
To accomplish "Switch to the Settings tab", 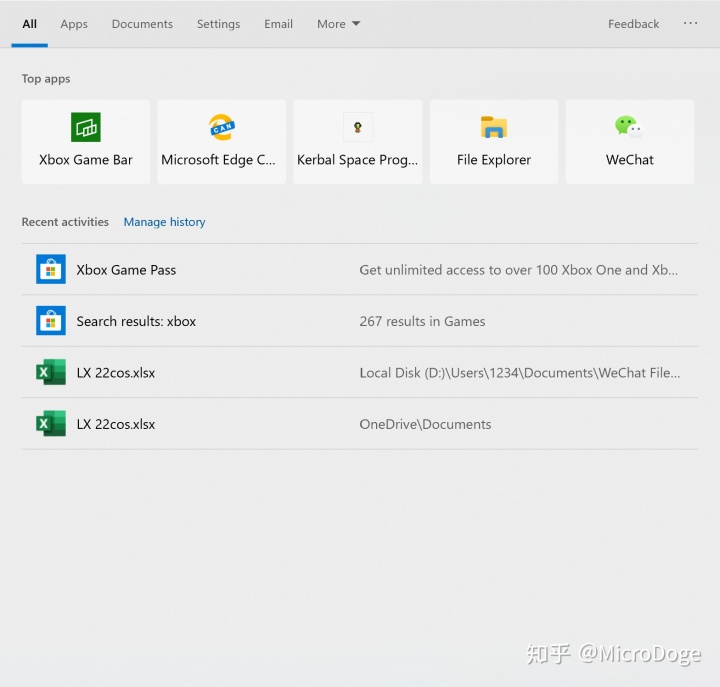I will pos(219,24).
